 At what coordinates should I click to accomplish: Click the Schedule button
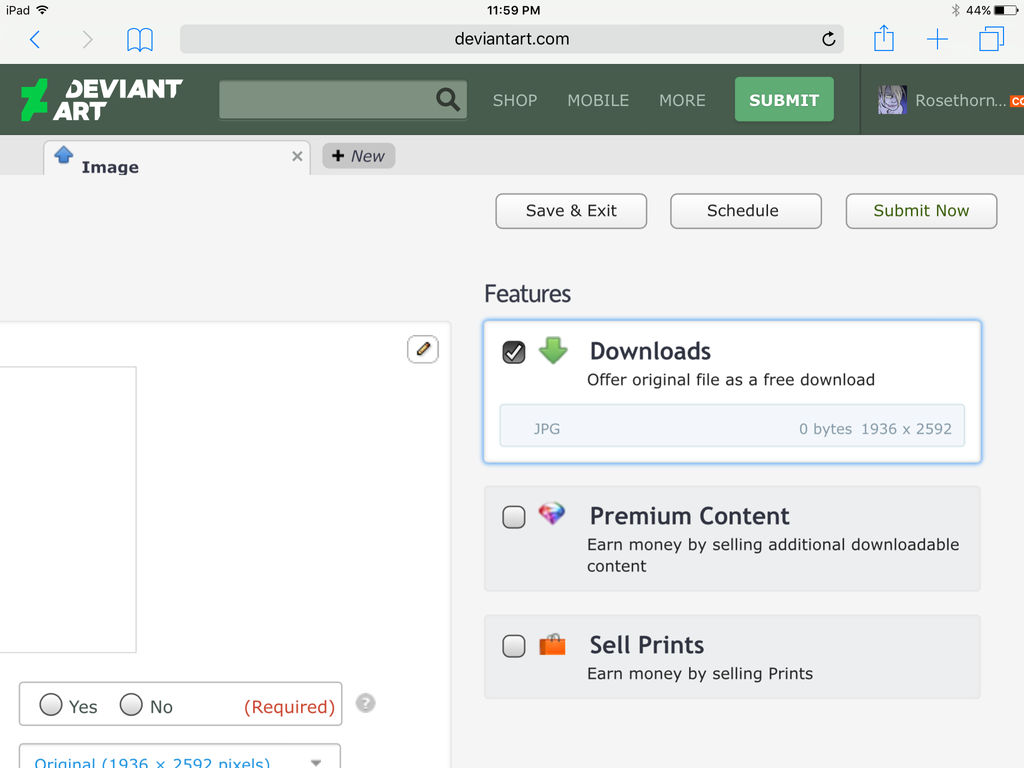click(745, 211)
